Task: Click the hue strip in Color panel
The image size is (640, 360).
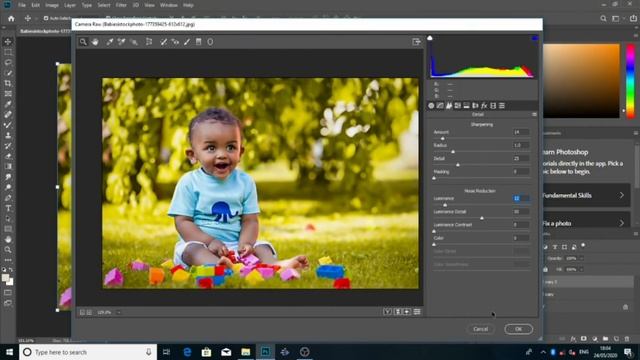Action: pos(630,81)
